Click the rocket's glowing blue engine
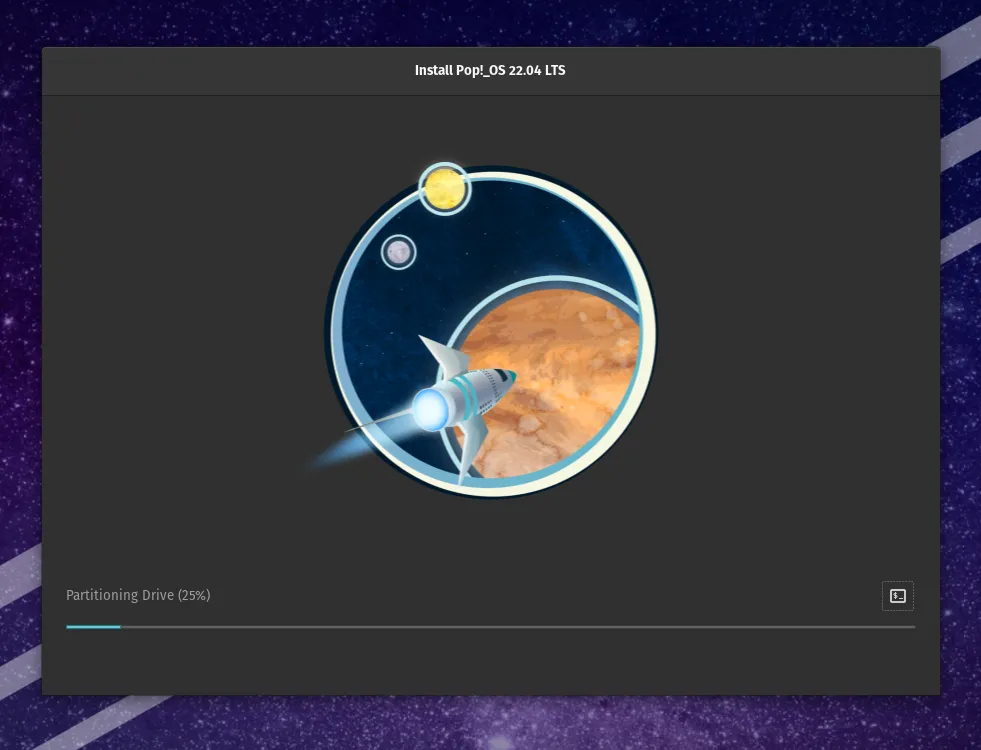The width and height of the screenshot is (981, 750). [432, 410]
